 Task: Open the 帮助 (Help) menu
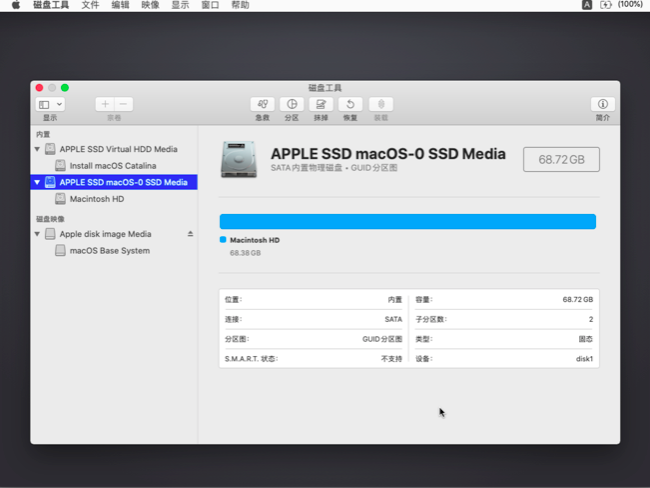pyautogui.click(x=240, y=5)
